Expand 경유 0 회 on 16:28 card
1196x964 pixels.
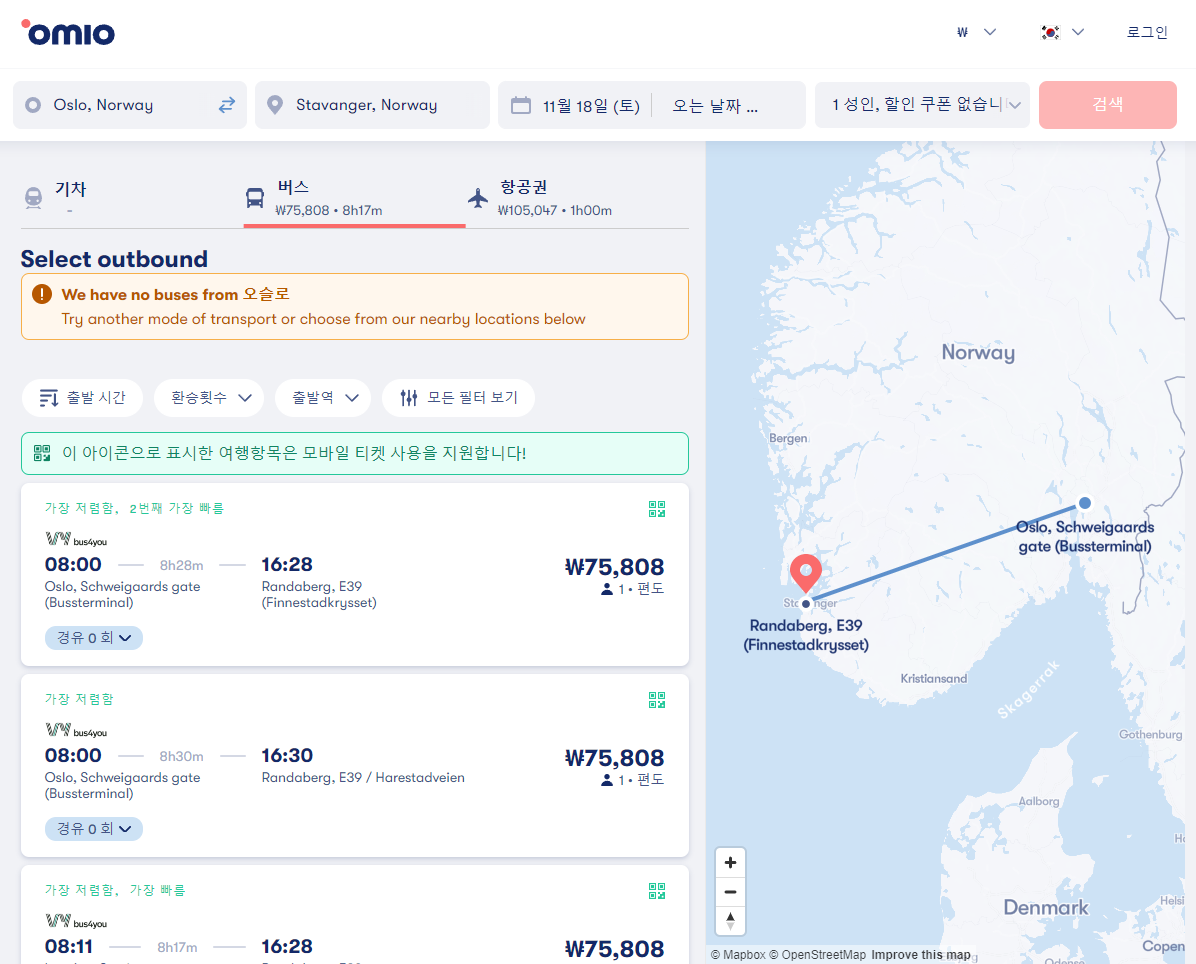(x=94, y=638)
